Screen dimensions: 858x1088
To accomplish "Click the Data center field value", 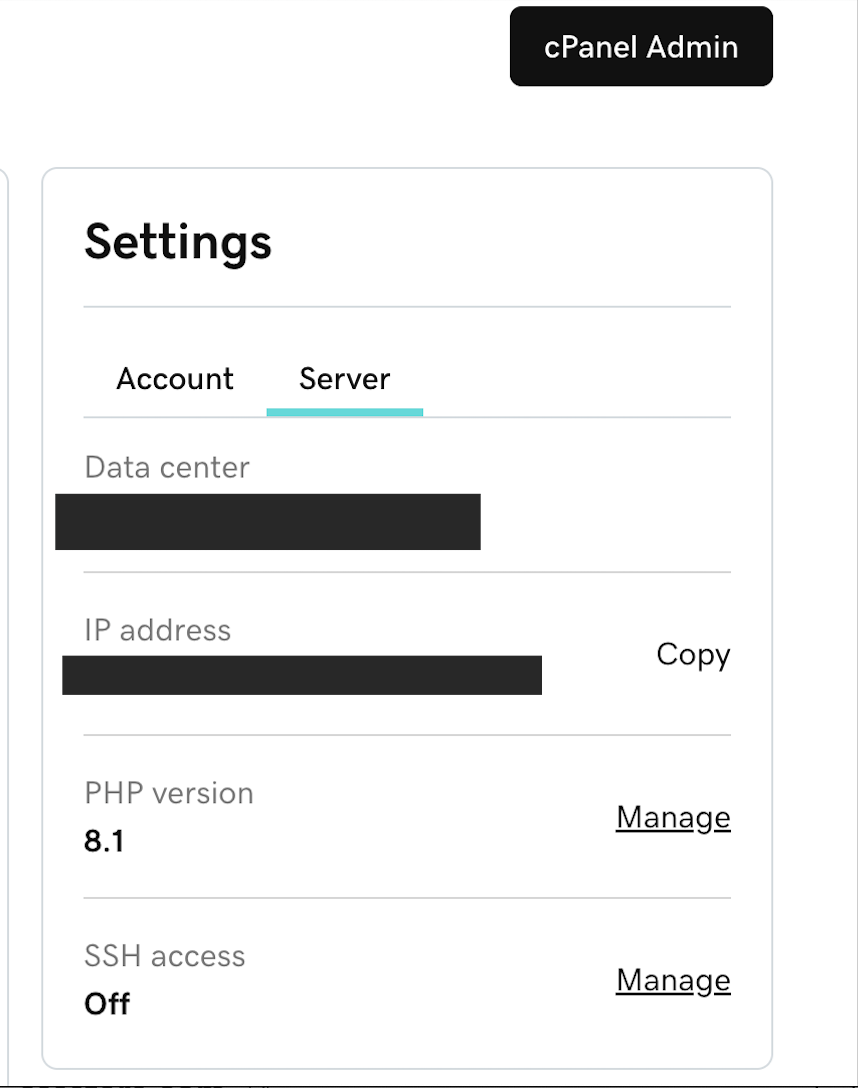I will [268, 521].
